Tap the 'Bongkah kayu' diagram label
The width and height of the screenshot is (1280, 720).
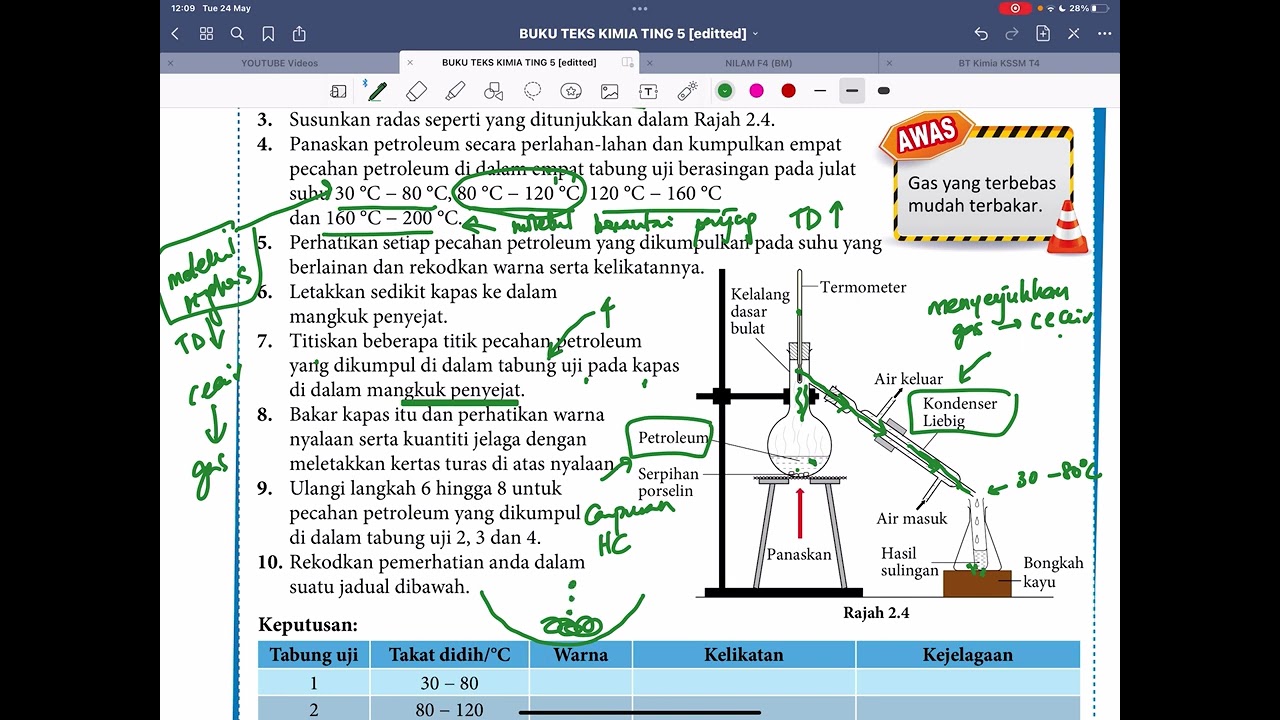click(x=1053, y=572)
